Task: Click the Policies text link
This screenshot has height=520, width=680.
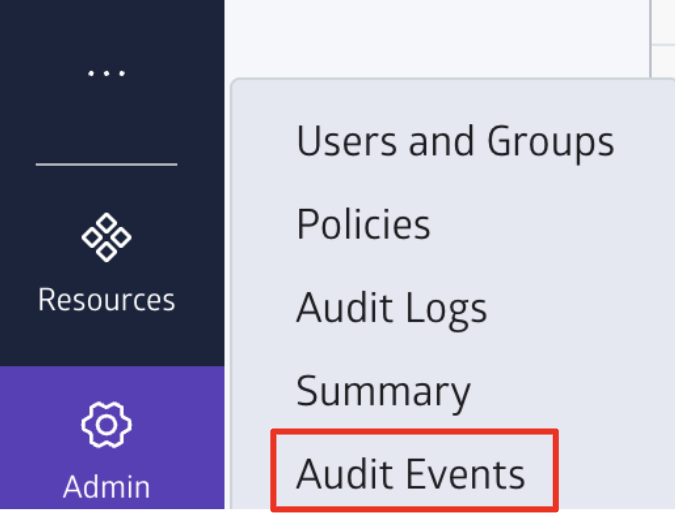Action: 363,225
